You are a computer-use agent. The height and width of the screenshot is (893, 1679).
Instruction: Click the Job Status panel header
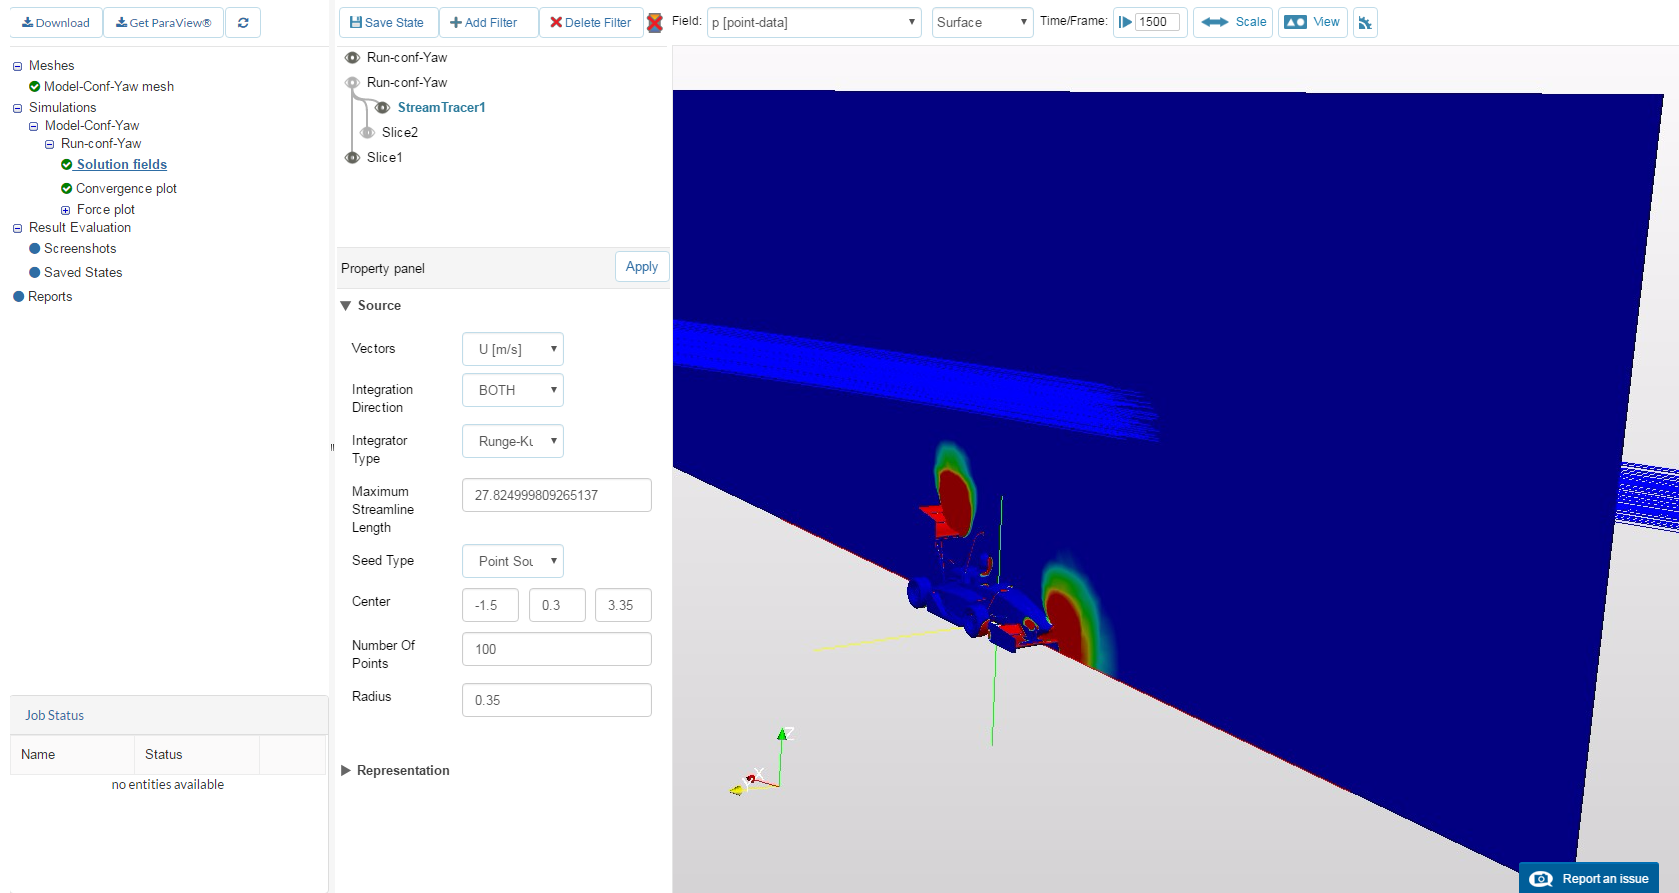pos(169,715)
